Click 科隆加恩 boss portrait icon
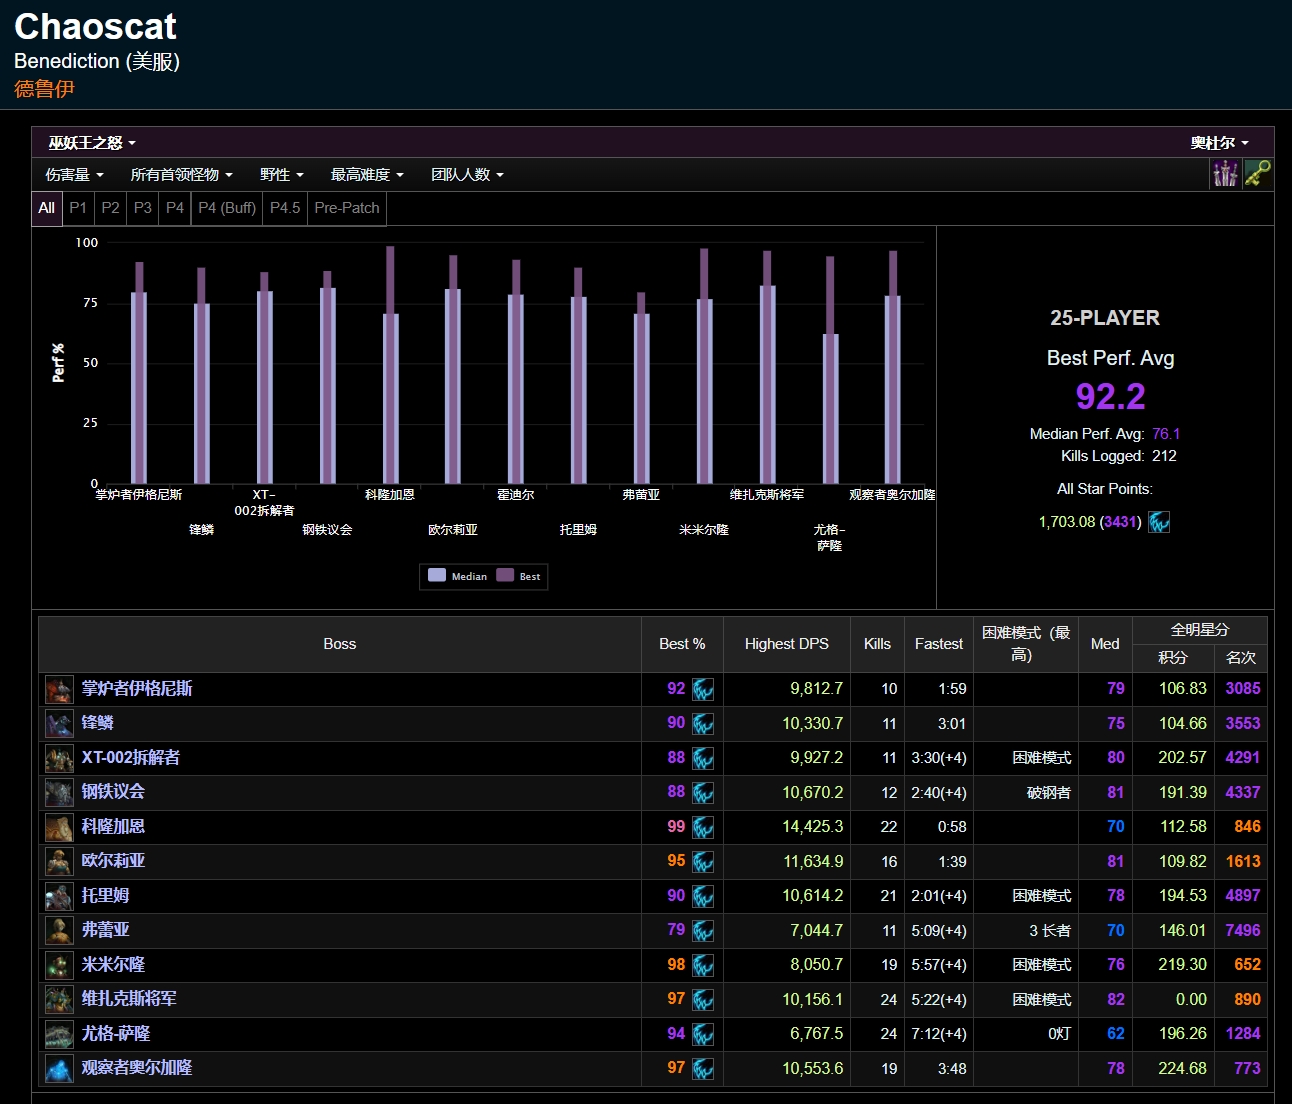Screen dimensions: 1292x1104 click(59, 827)
